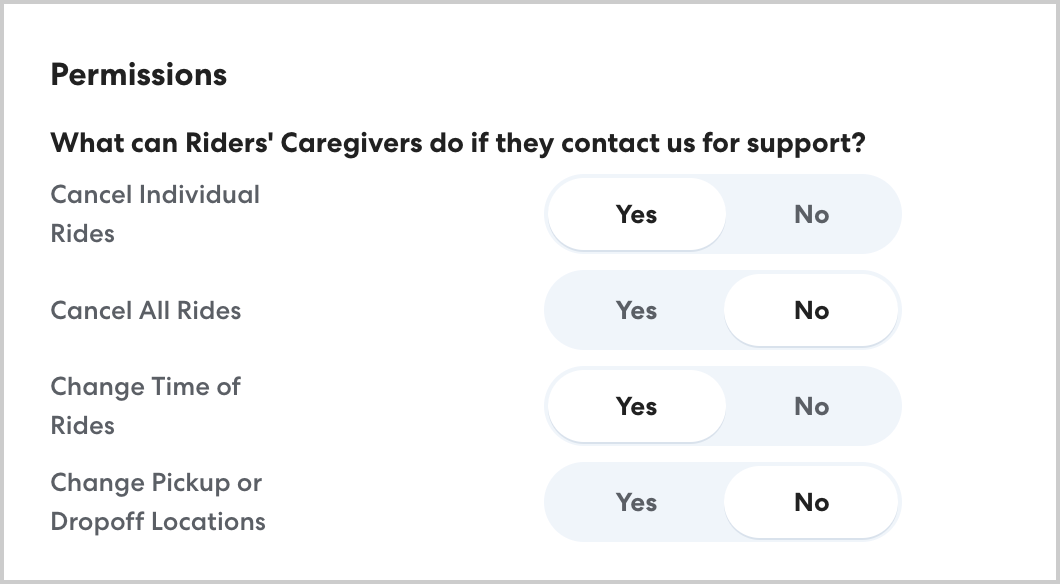Click the selected No option for Cancel All Rides

tap(811, 310)
